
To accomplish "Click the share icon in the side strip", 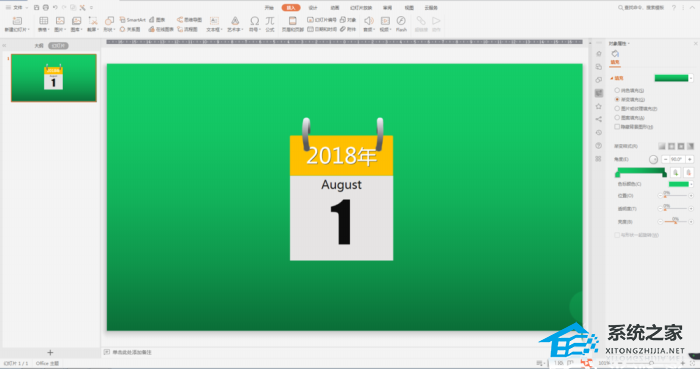I will point(599,119).
